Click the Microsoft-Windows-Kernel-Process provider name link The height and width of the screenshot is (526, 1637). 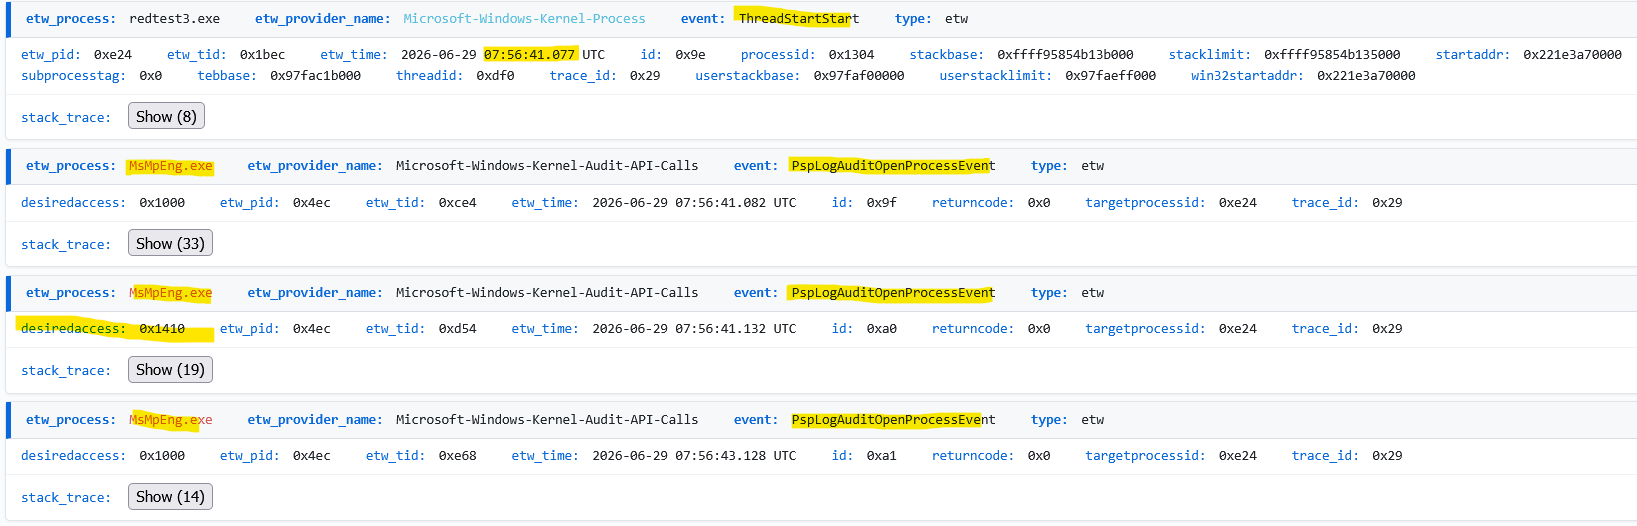click(524, 19)
